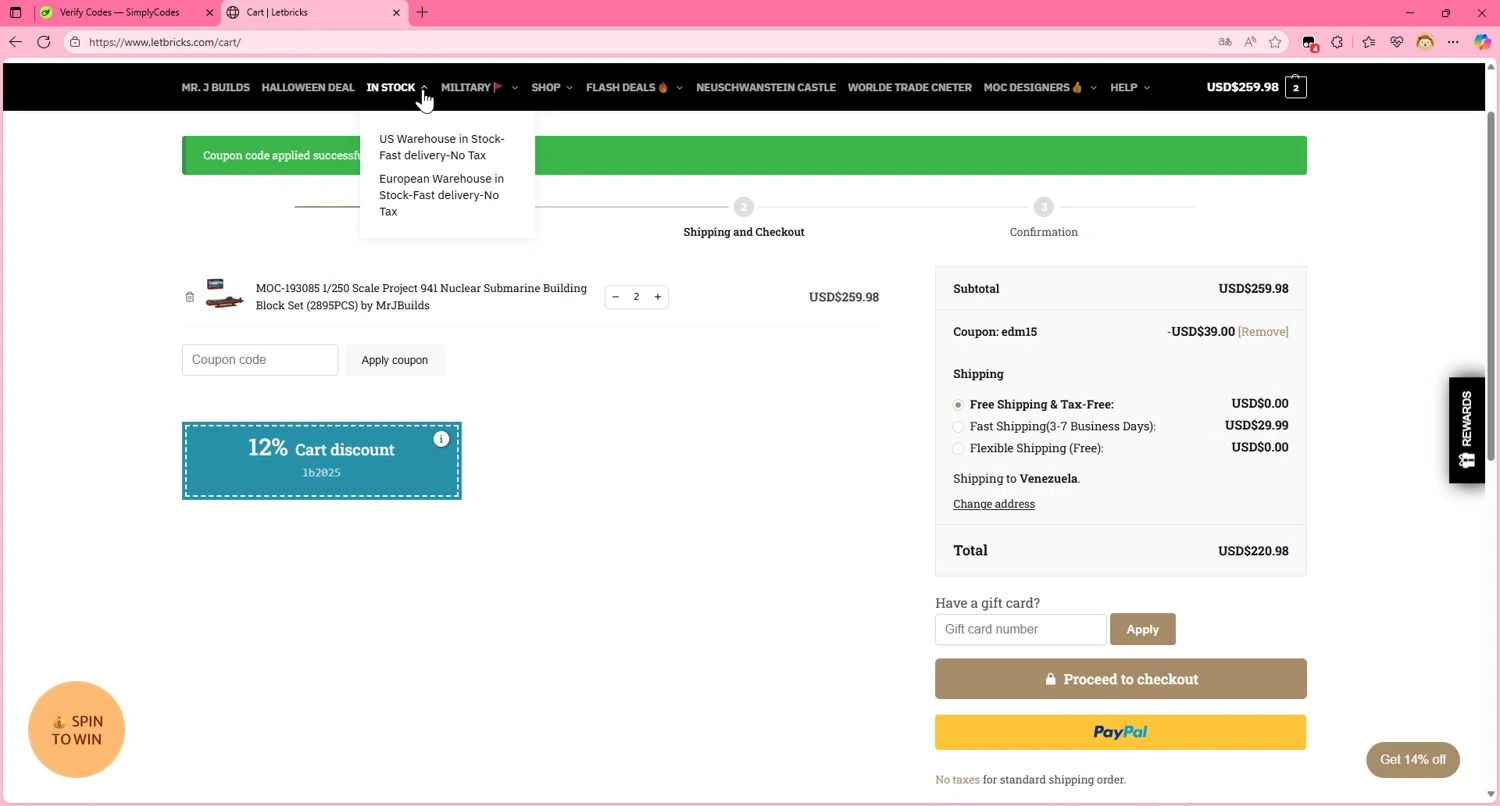
Task: Open the submarine product title link
Action: click(421, 297)
